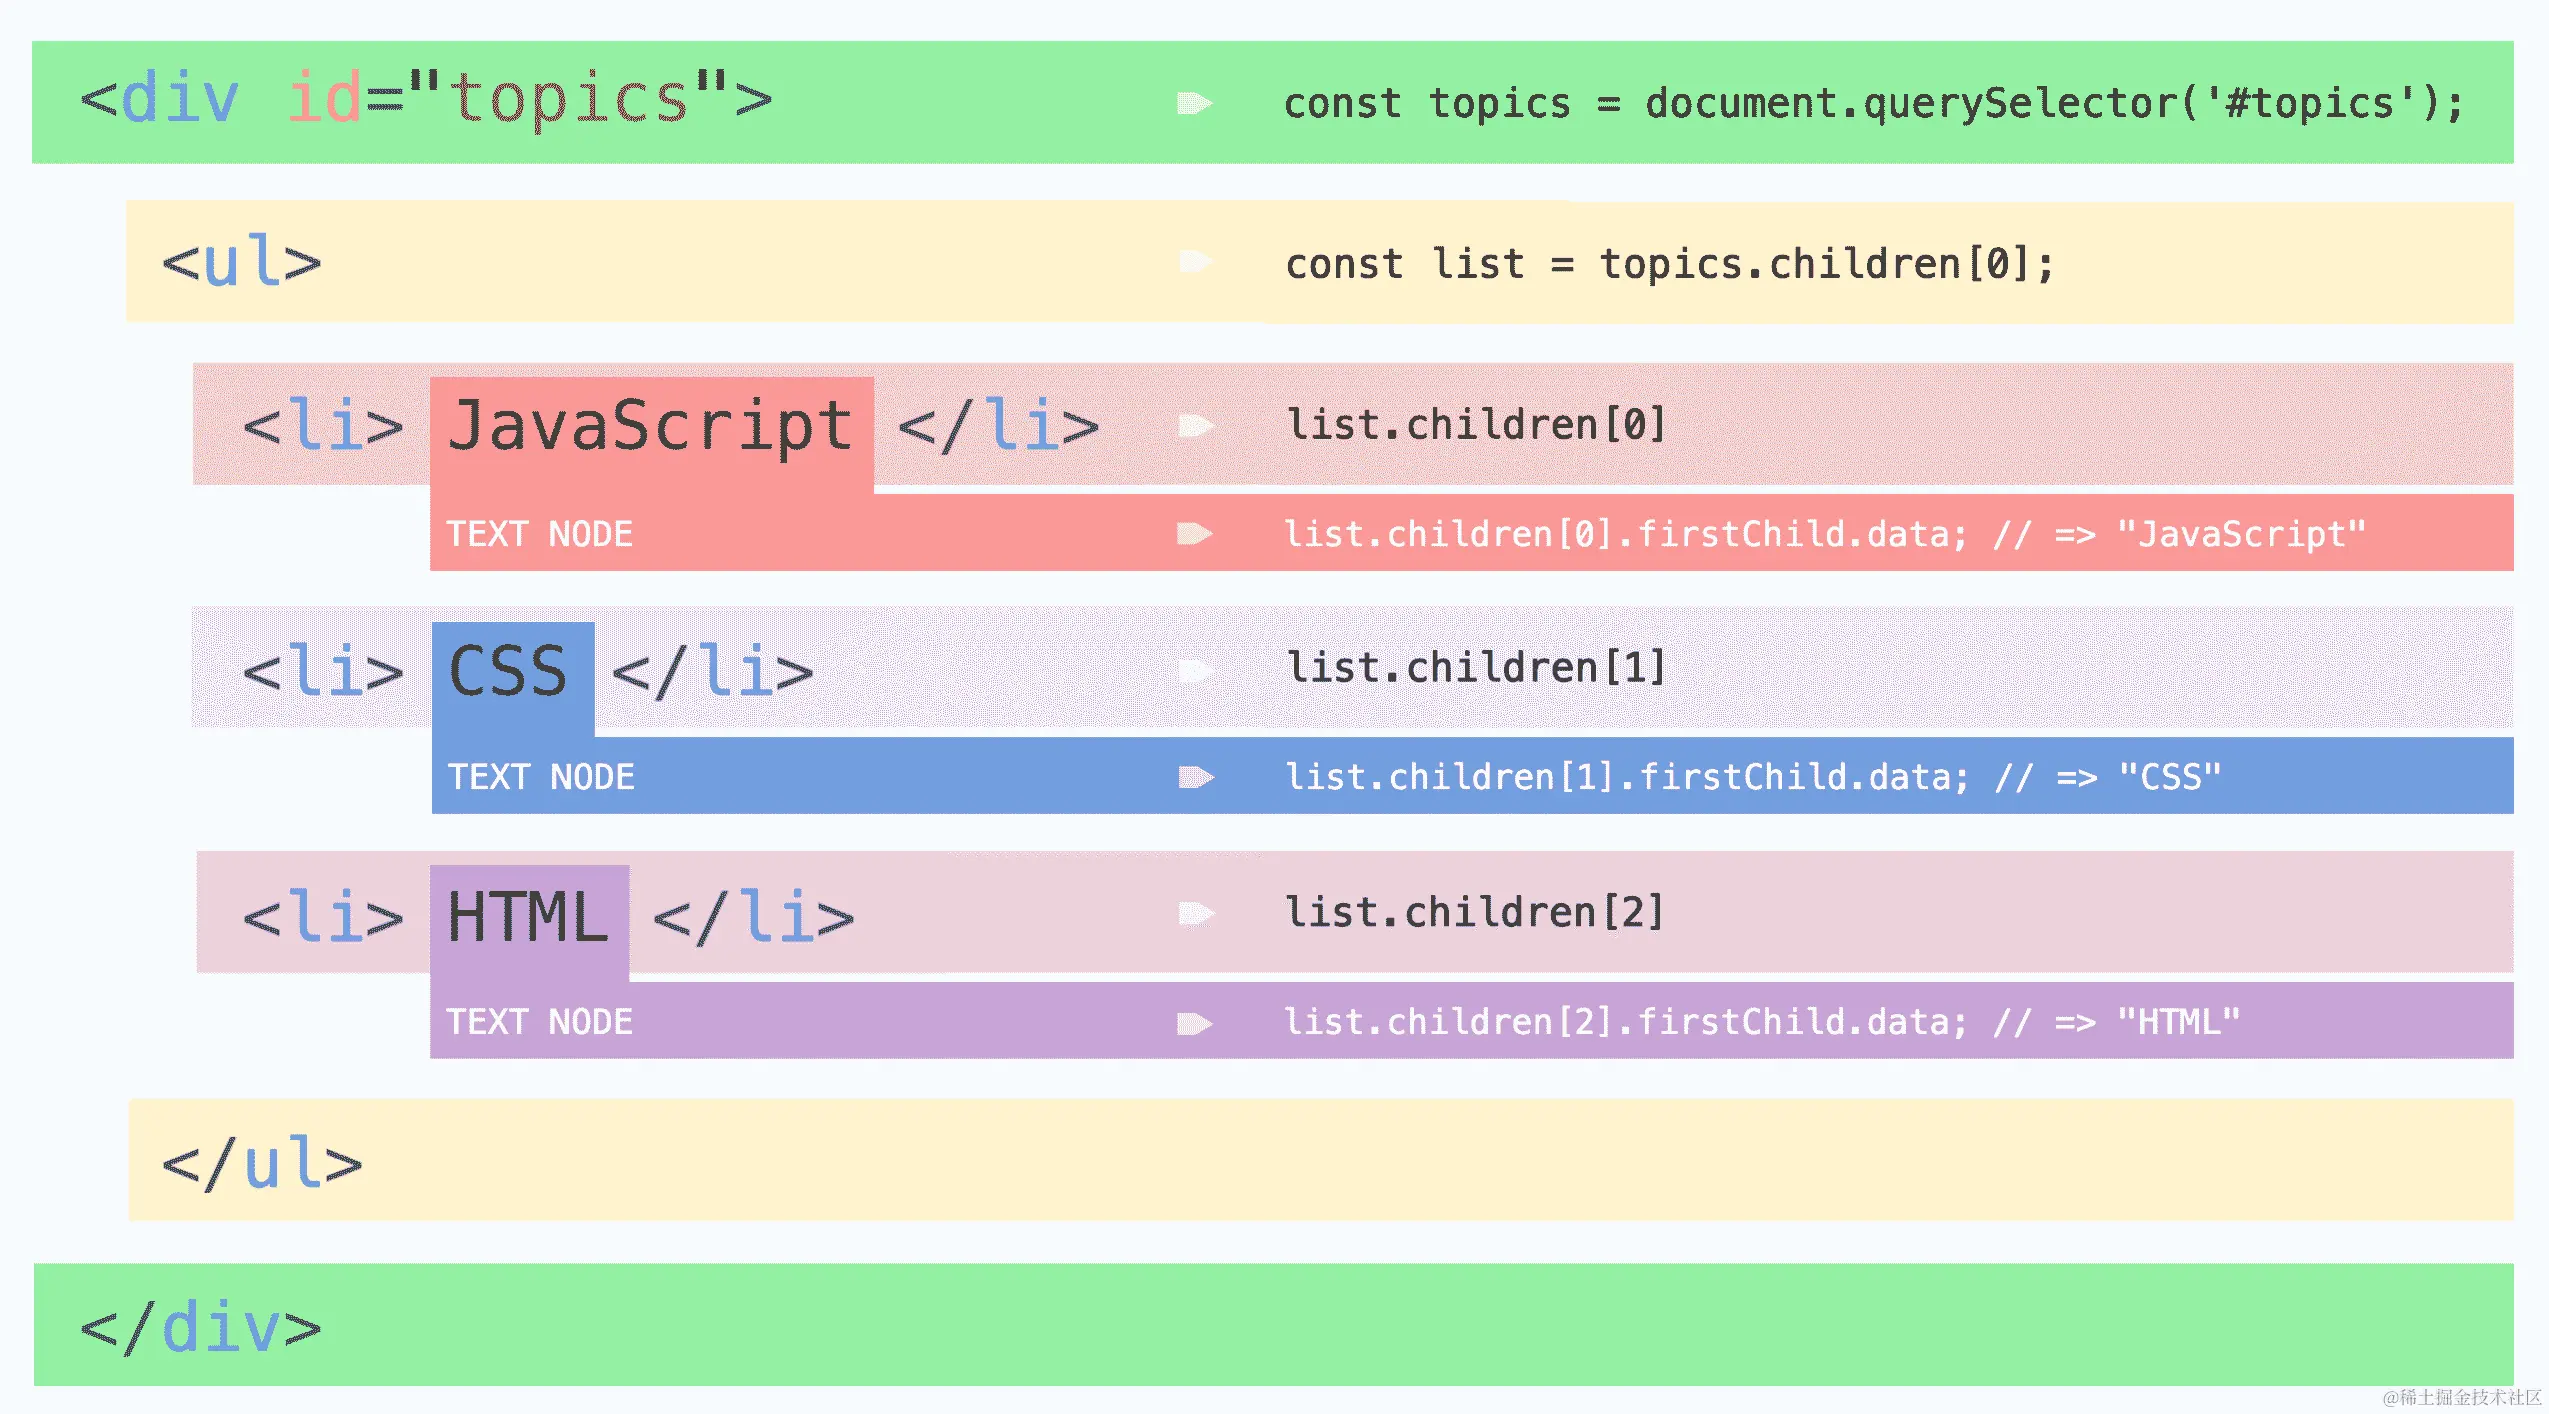Click the topics.children[0] code line
Screen dimensions: 2549x1414
(1668, 264)
